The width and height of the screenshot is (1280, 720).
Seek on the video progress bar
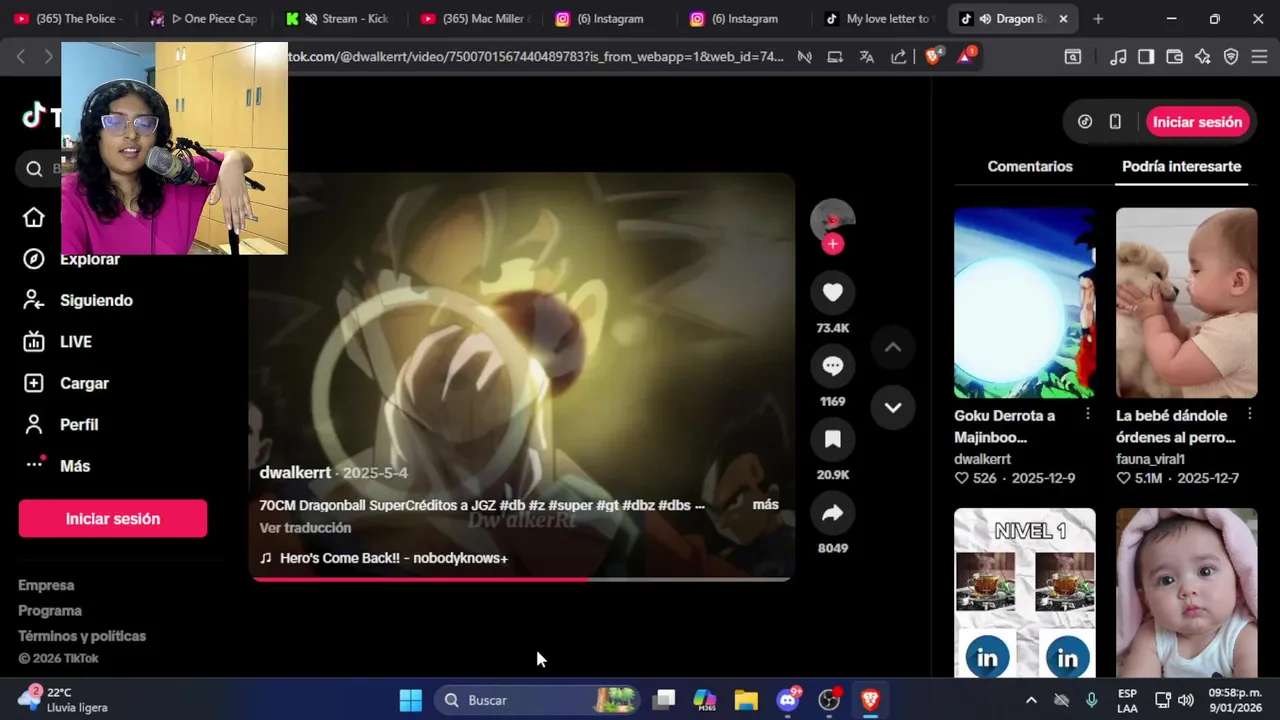point(521,578)
